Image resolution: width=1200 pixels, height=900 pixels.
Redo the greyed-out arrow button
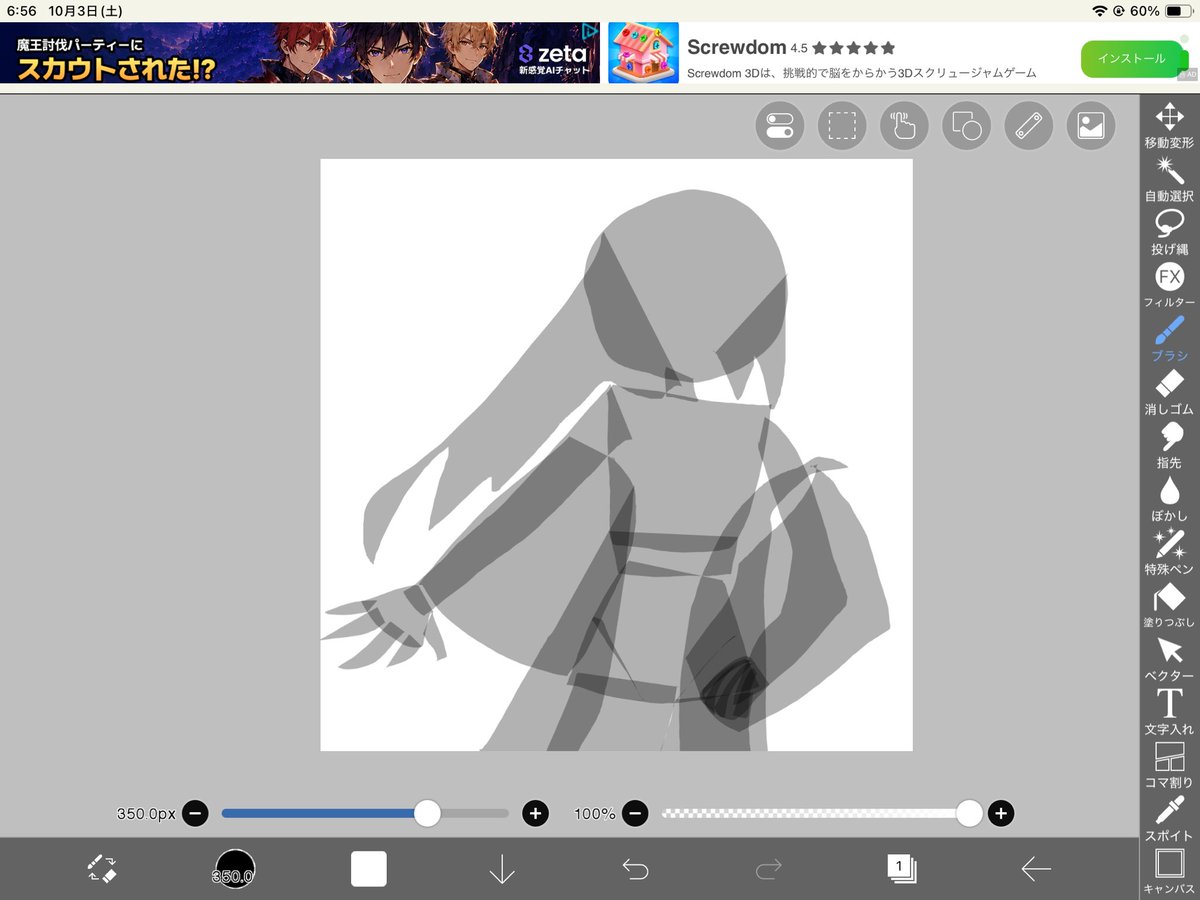pyautogui.click(x=769, y=869)
